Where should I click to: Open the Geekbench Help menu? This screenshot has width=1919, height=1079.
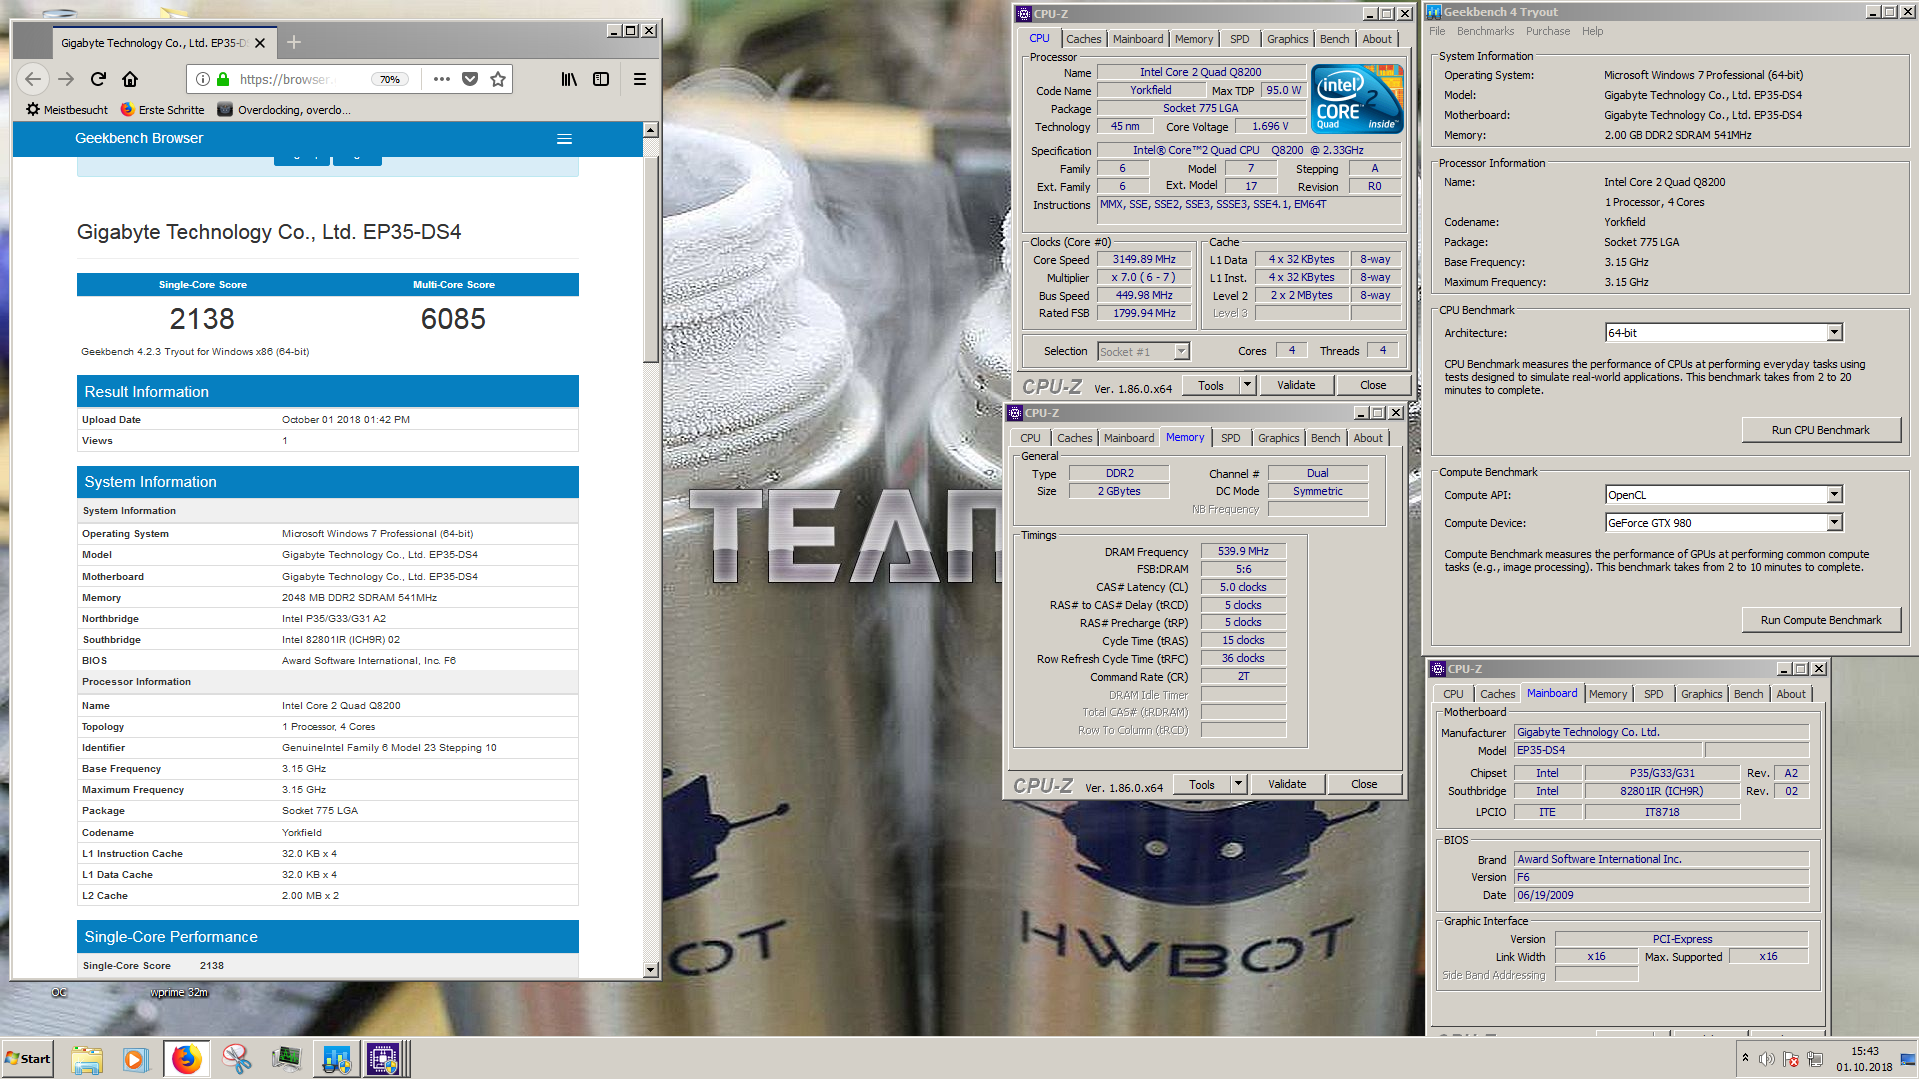pyautogui.click(x=1593, y=31)
